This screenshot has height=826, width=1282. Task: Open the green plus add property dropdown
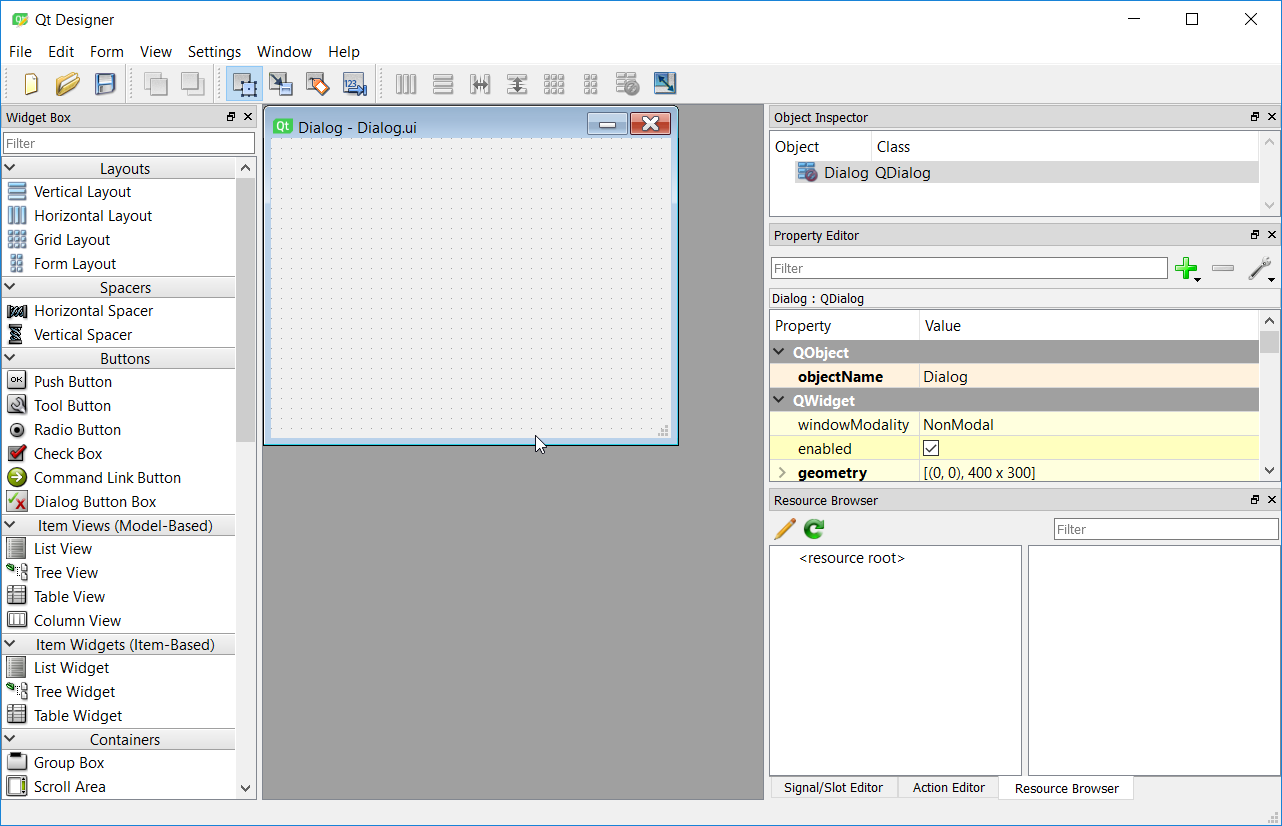[1187, 269]
